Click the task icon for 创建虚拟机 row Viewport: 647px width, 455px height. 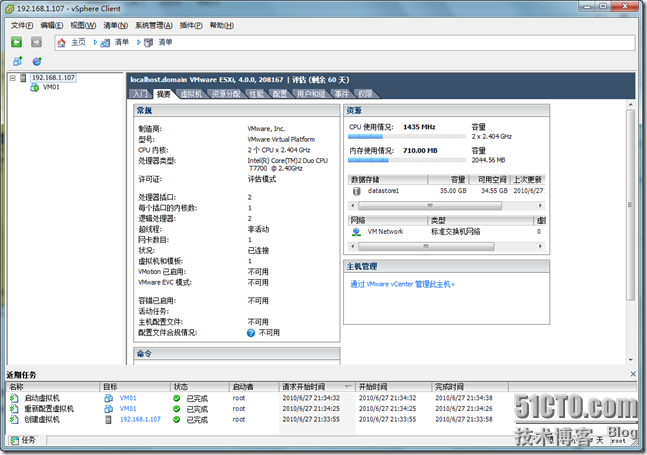(14, 420)
